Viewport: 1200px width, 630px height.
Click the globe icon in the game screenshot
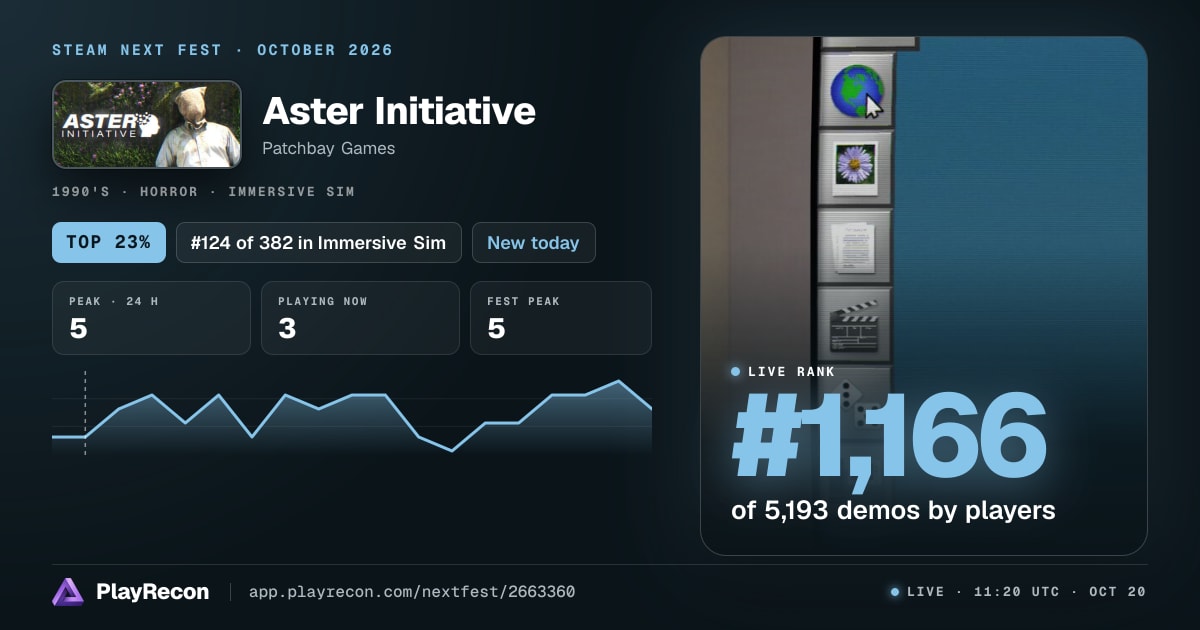[x=856, y=91]
